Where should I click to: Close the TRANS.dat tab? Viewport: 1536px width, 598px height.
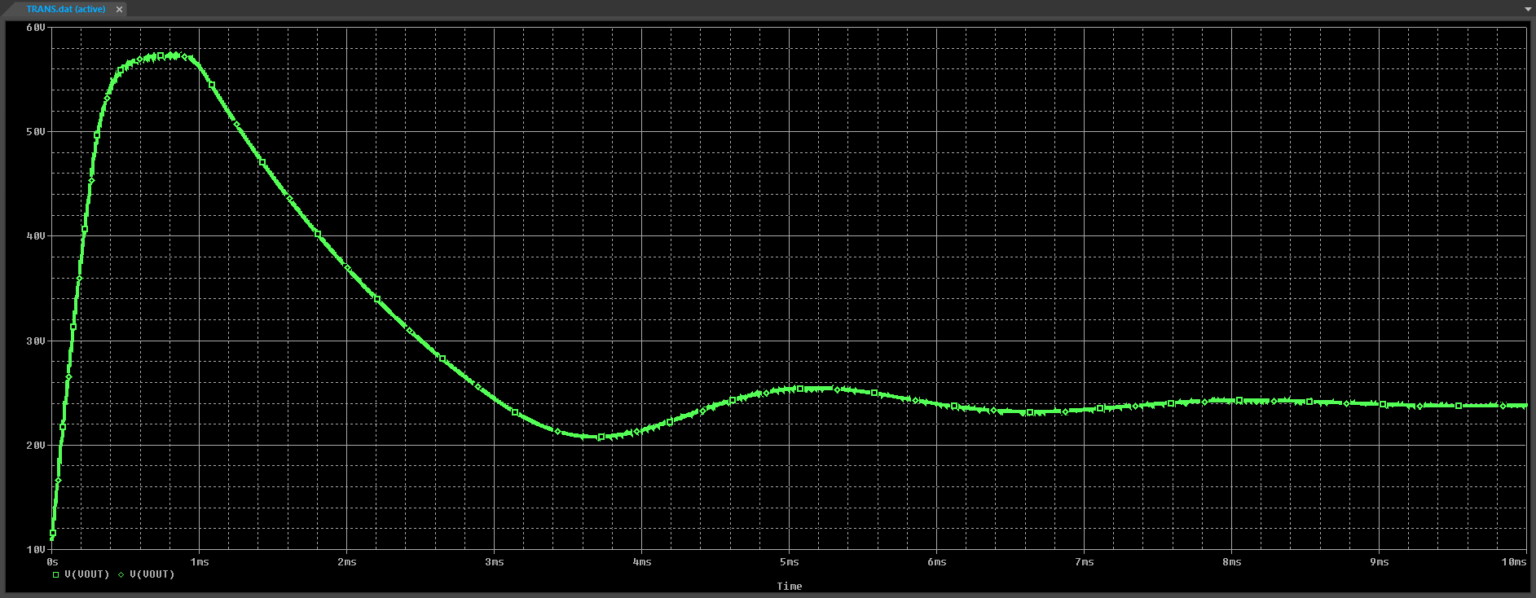point(118,9)
